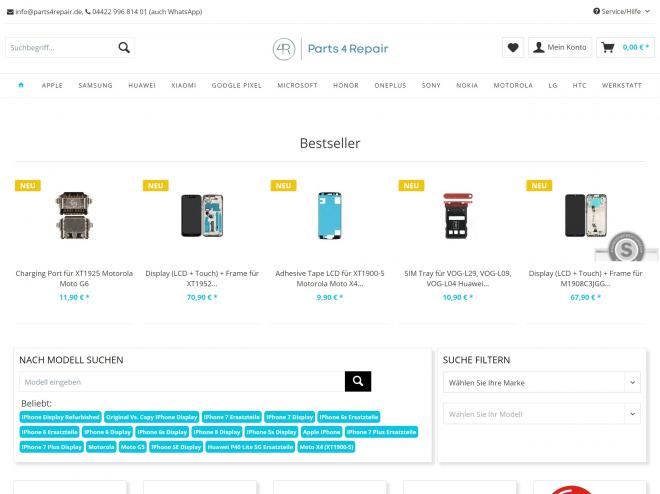Open the Microsoft menu
Viewport: 660px width, 494px height.
tap(297, 85)
